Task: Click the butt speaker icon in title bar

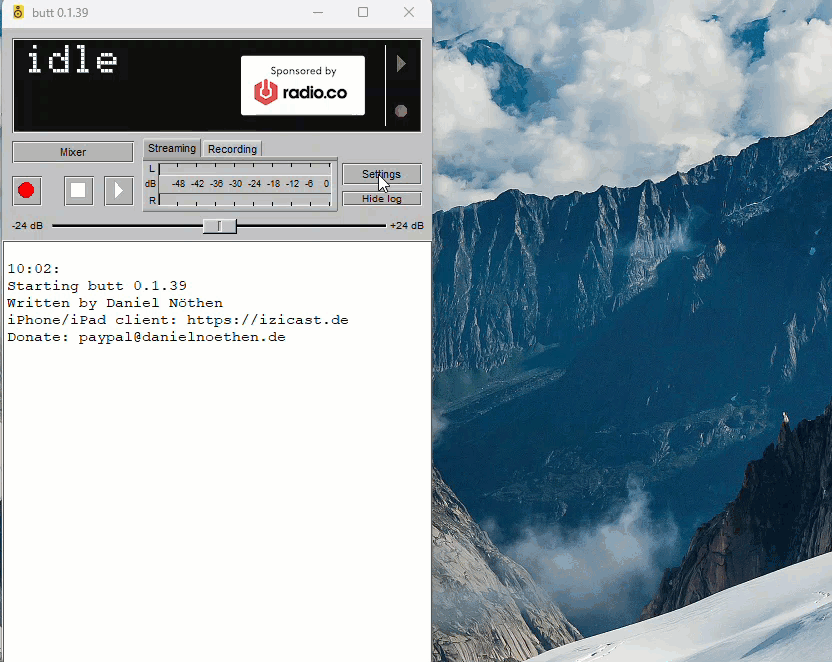Action: click(x=18, y=12)
